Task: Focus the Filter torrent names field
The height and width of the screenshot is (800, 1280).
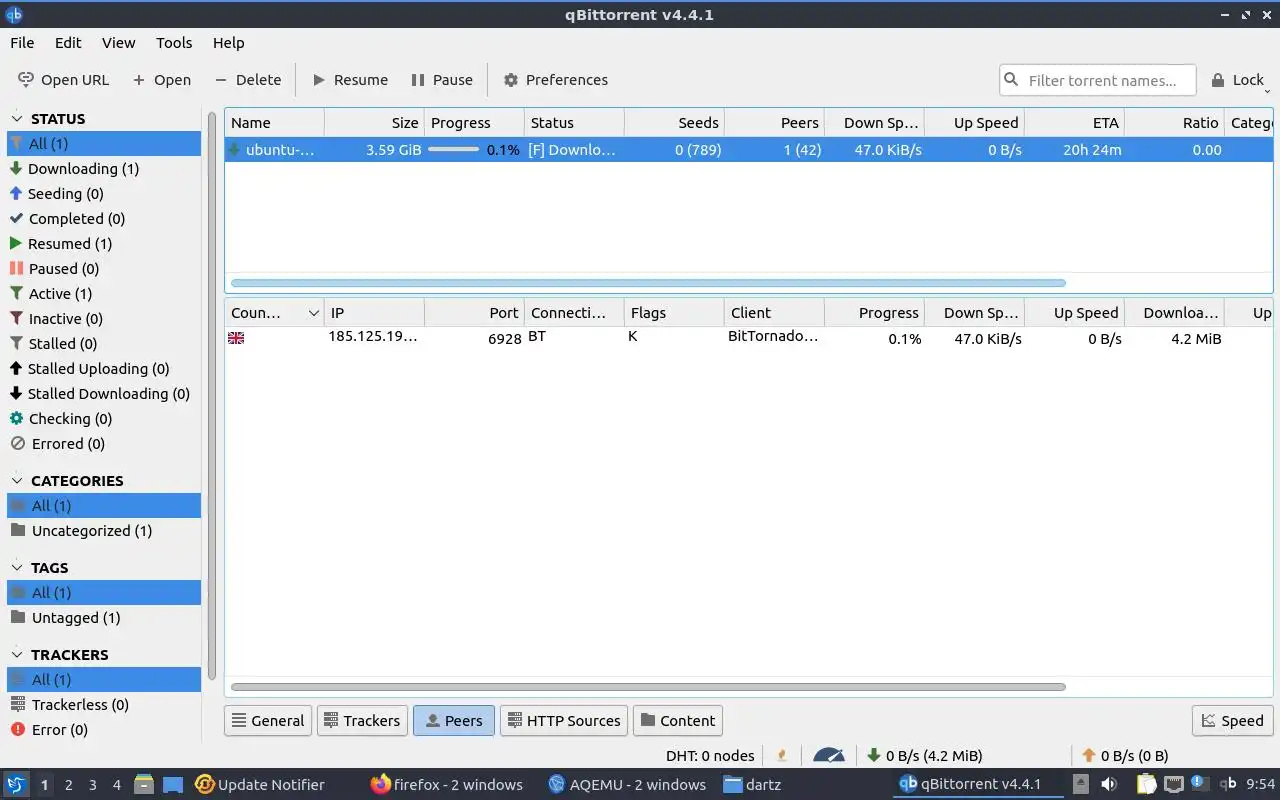Action: click(x=1098, y=80)
